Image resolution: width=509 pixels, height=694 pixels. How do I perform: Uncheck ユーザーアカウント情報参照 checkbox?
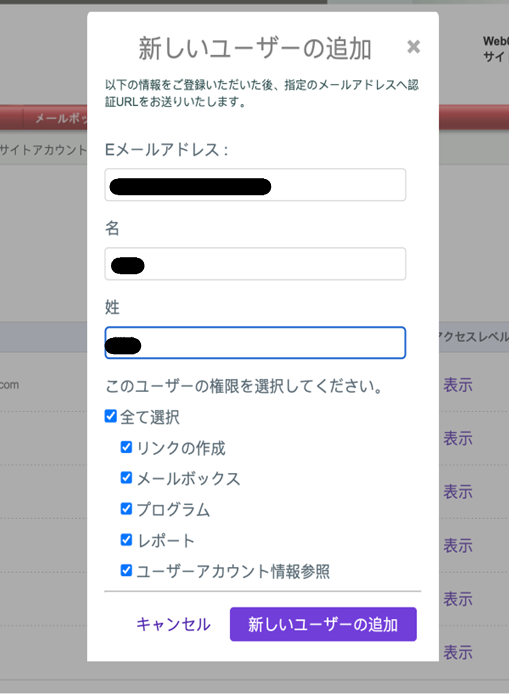pos(126,570)
